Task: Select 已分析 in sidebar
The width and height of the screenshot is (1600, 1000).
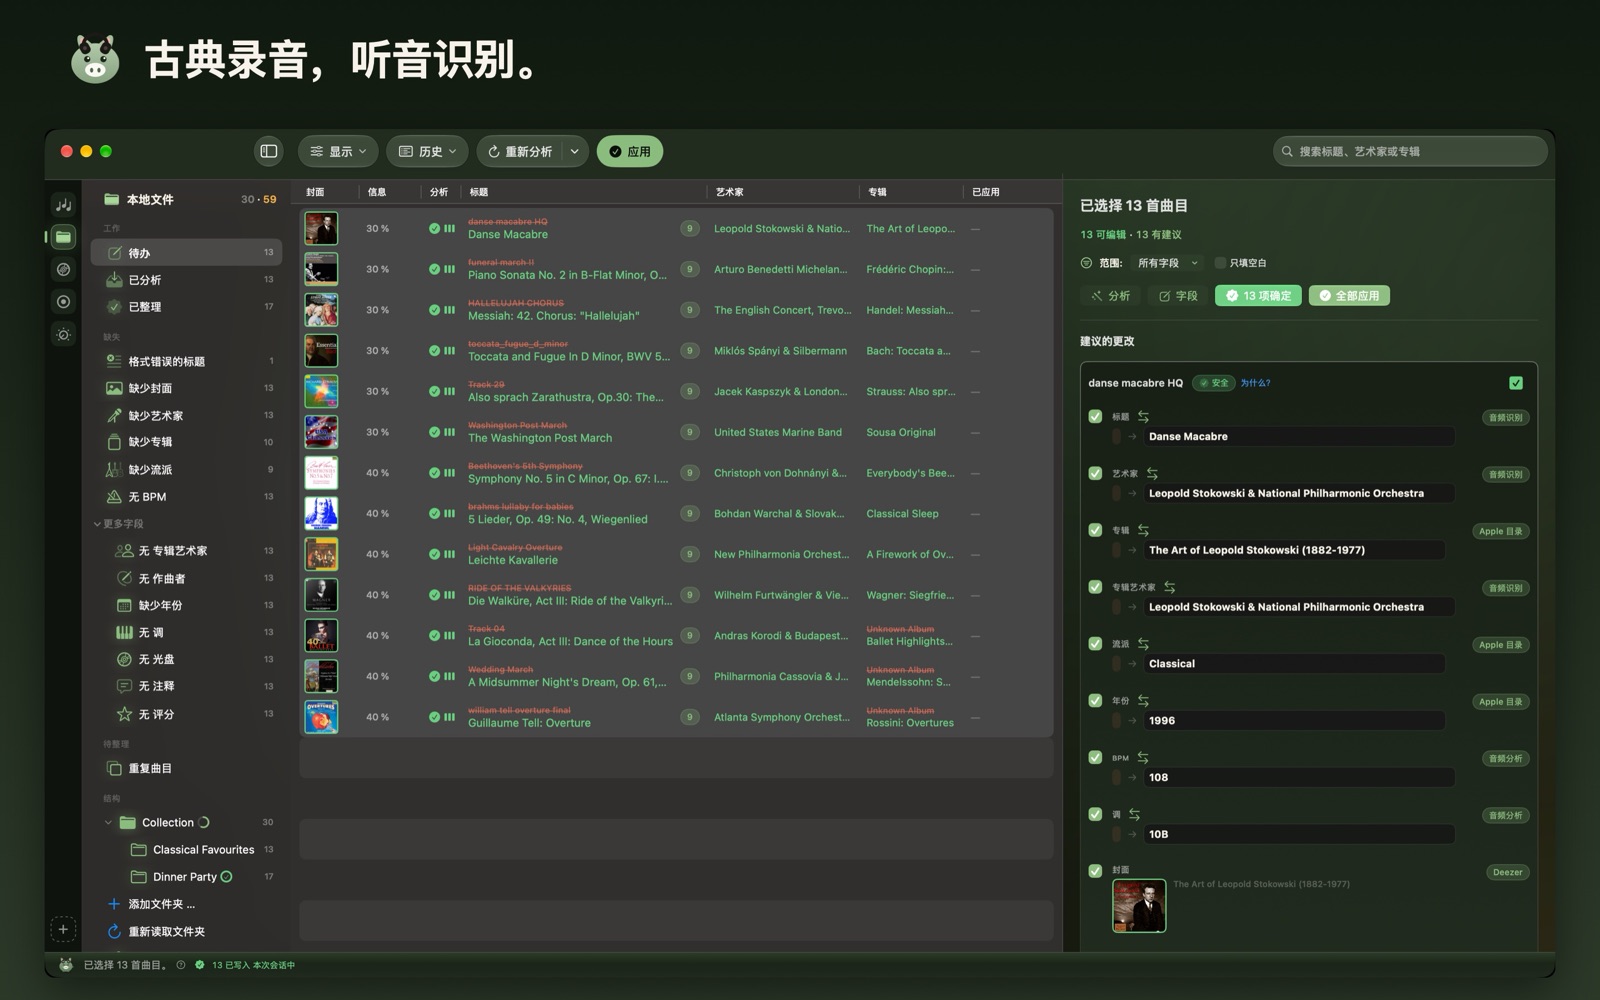Action: pos(186,280)
